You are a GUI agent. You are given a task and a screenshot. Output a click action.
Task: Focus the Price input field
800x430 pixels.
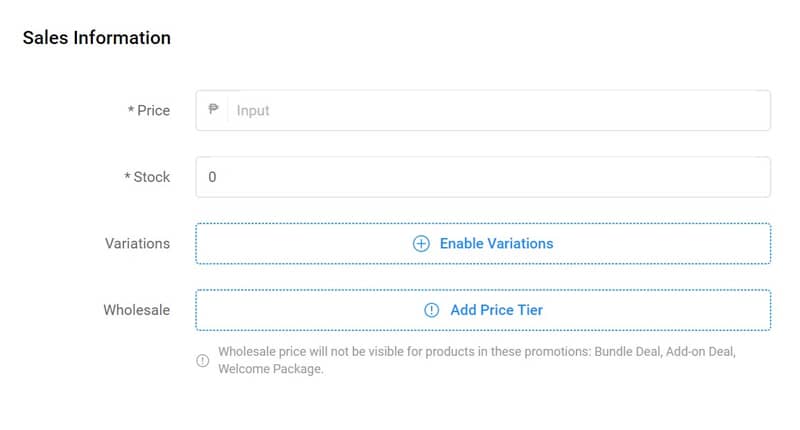point(500,110)
